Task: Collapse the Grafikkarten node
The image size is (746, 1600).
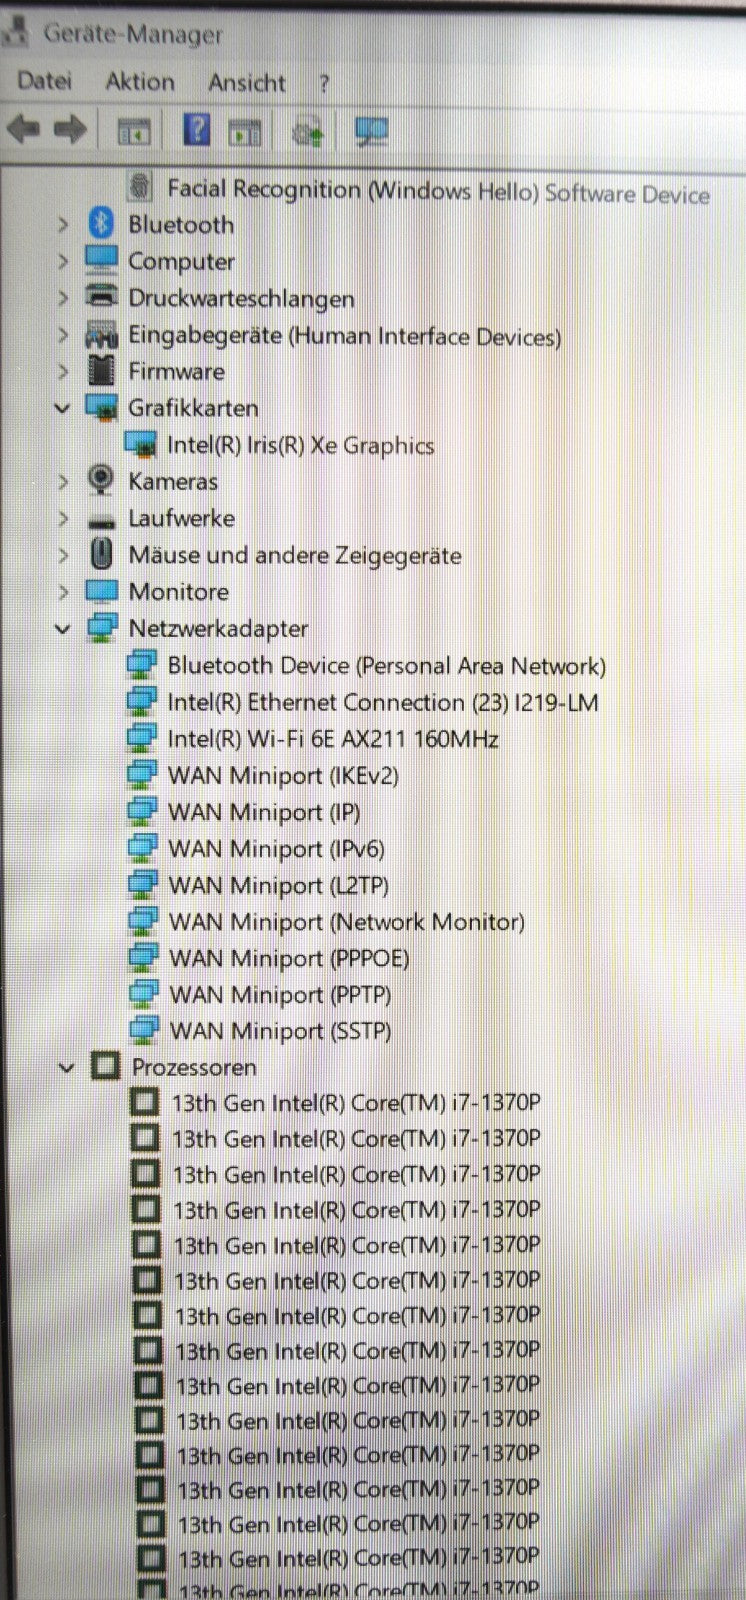Action: 63,408
